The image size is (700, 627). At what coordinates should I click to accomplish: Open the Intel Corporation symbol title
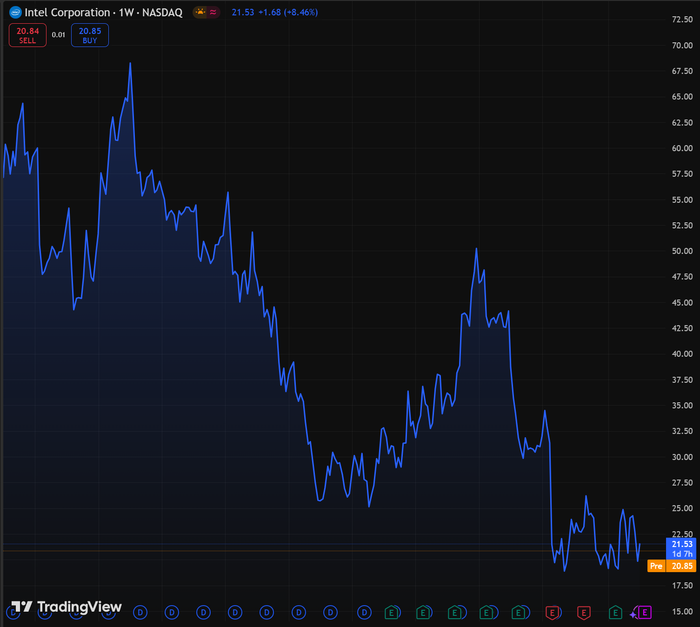click(103, 13)
